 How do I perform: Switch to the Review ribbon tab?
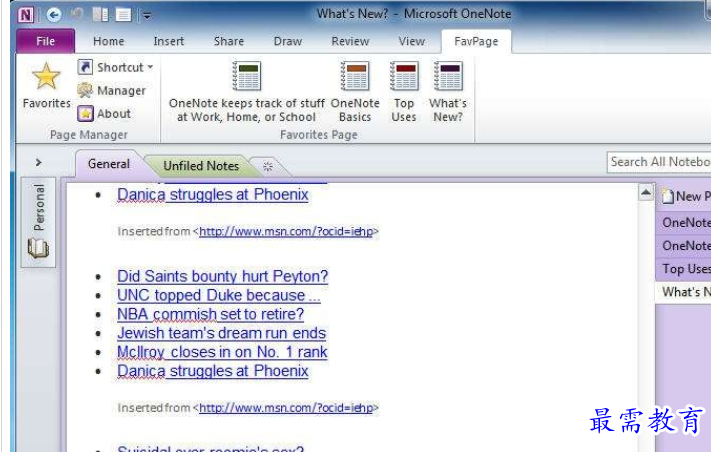click(350, 41)
